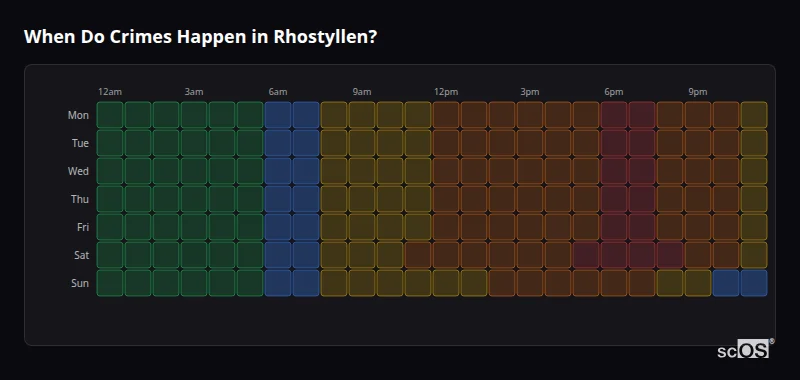The image size is (800, 380).
Task: Click the 12am hour label
Action: (x=110, y=92)
